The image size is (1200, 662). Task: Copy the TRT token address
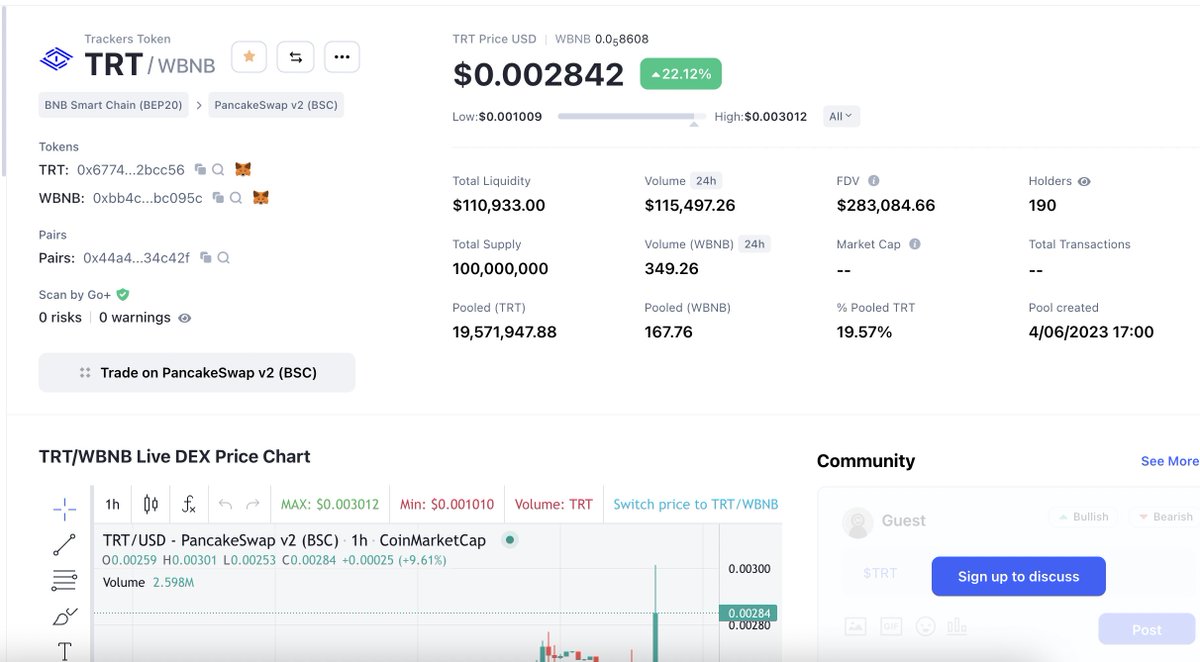(x=200, y=170)
